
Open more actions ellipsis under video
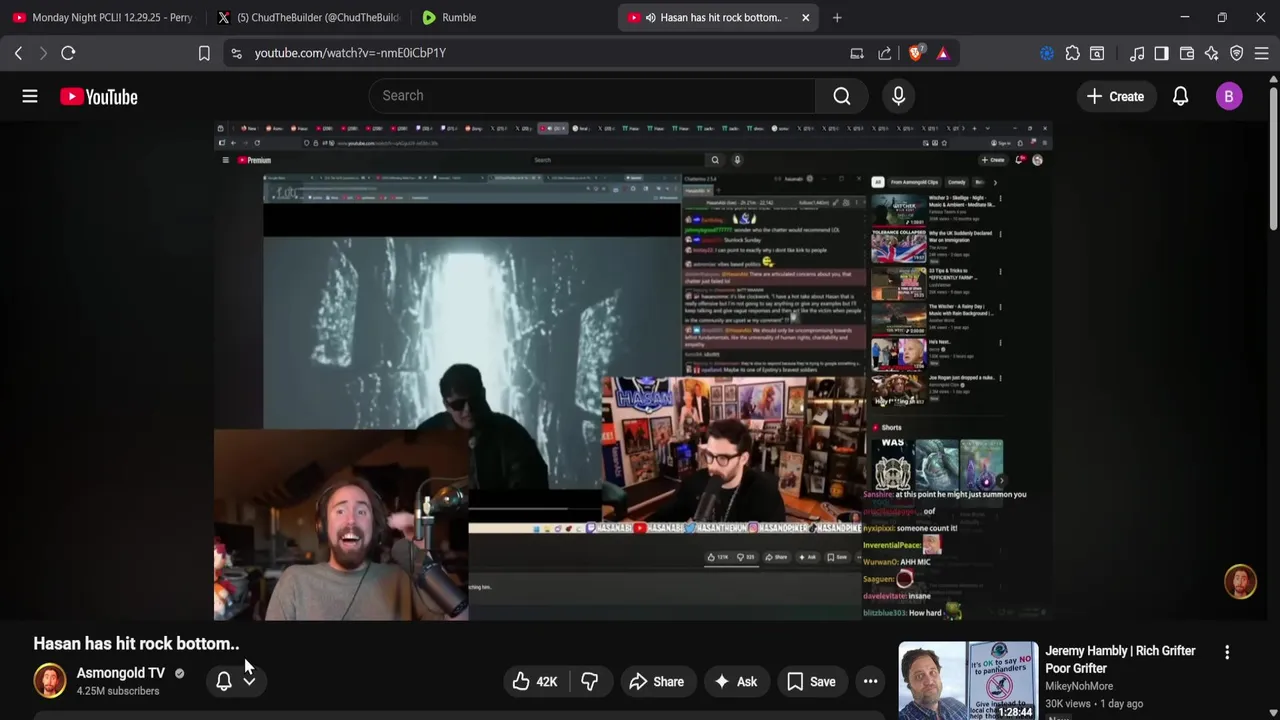pyautogui.click(x=870, y=682)
